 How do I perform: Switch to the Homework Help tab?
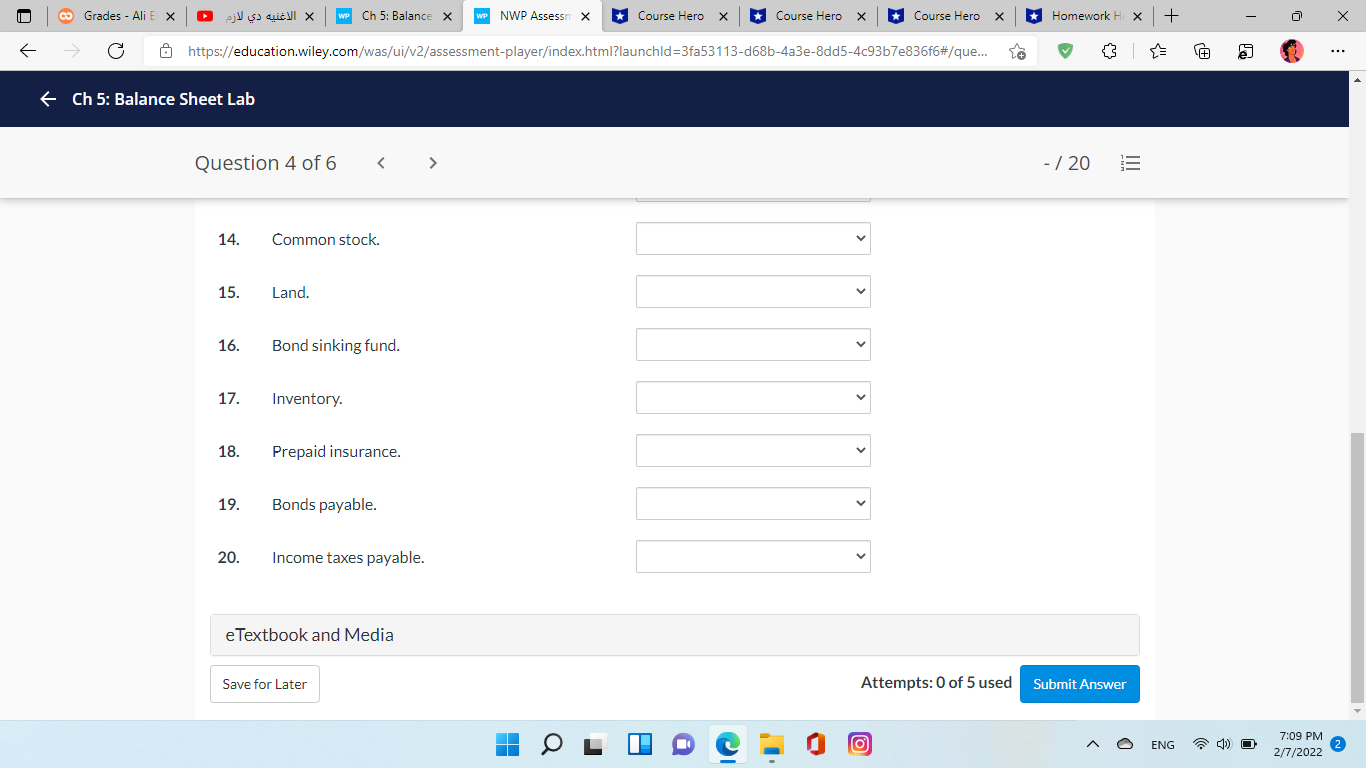point(1080,16)
